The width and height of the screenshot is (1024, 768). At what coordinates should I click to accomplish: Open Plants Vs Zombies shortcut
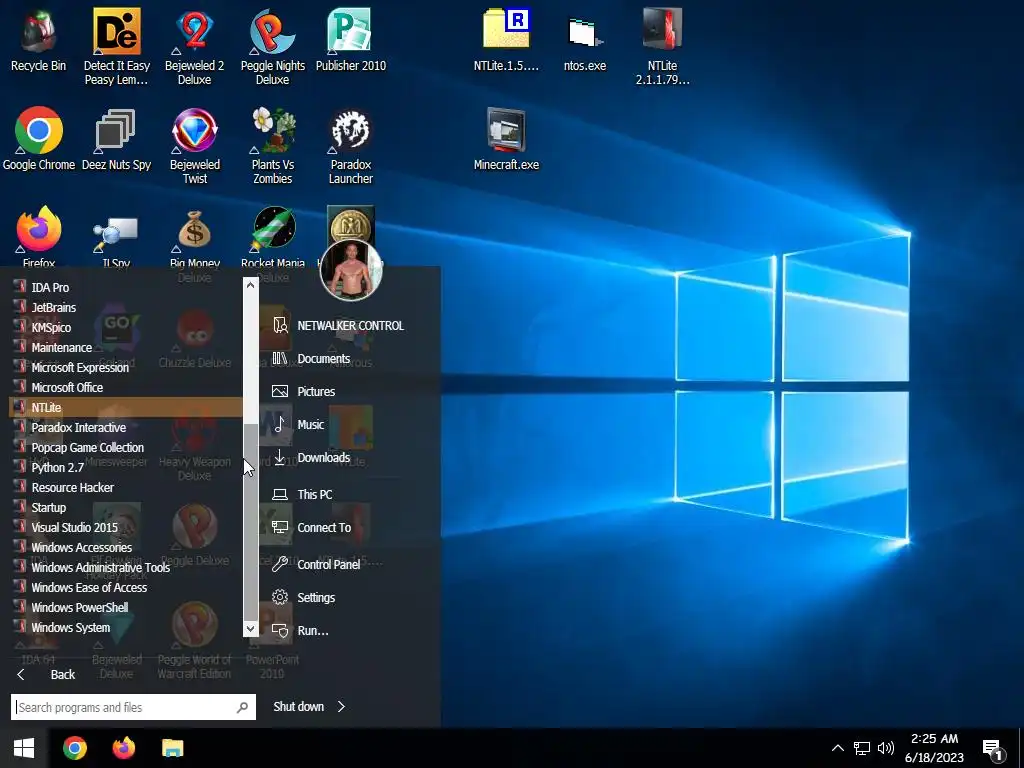point(272,145)
